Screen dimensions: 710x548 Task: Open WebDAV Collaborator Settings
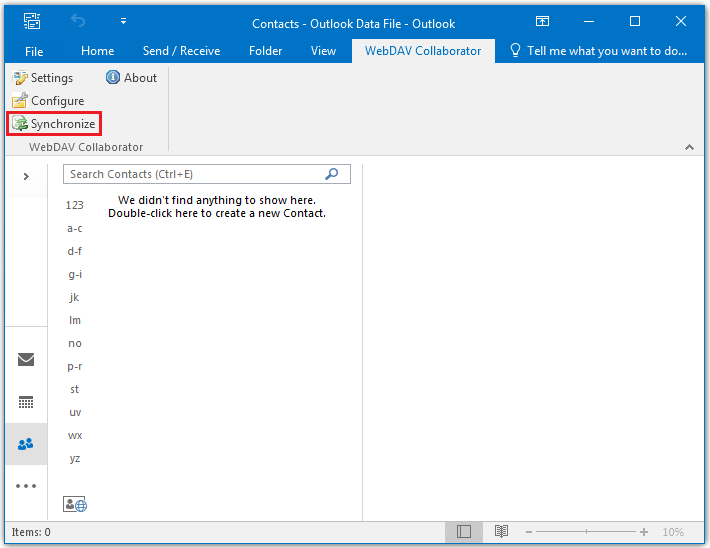(x=43, y=78)
